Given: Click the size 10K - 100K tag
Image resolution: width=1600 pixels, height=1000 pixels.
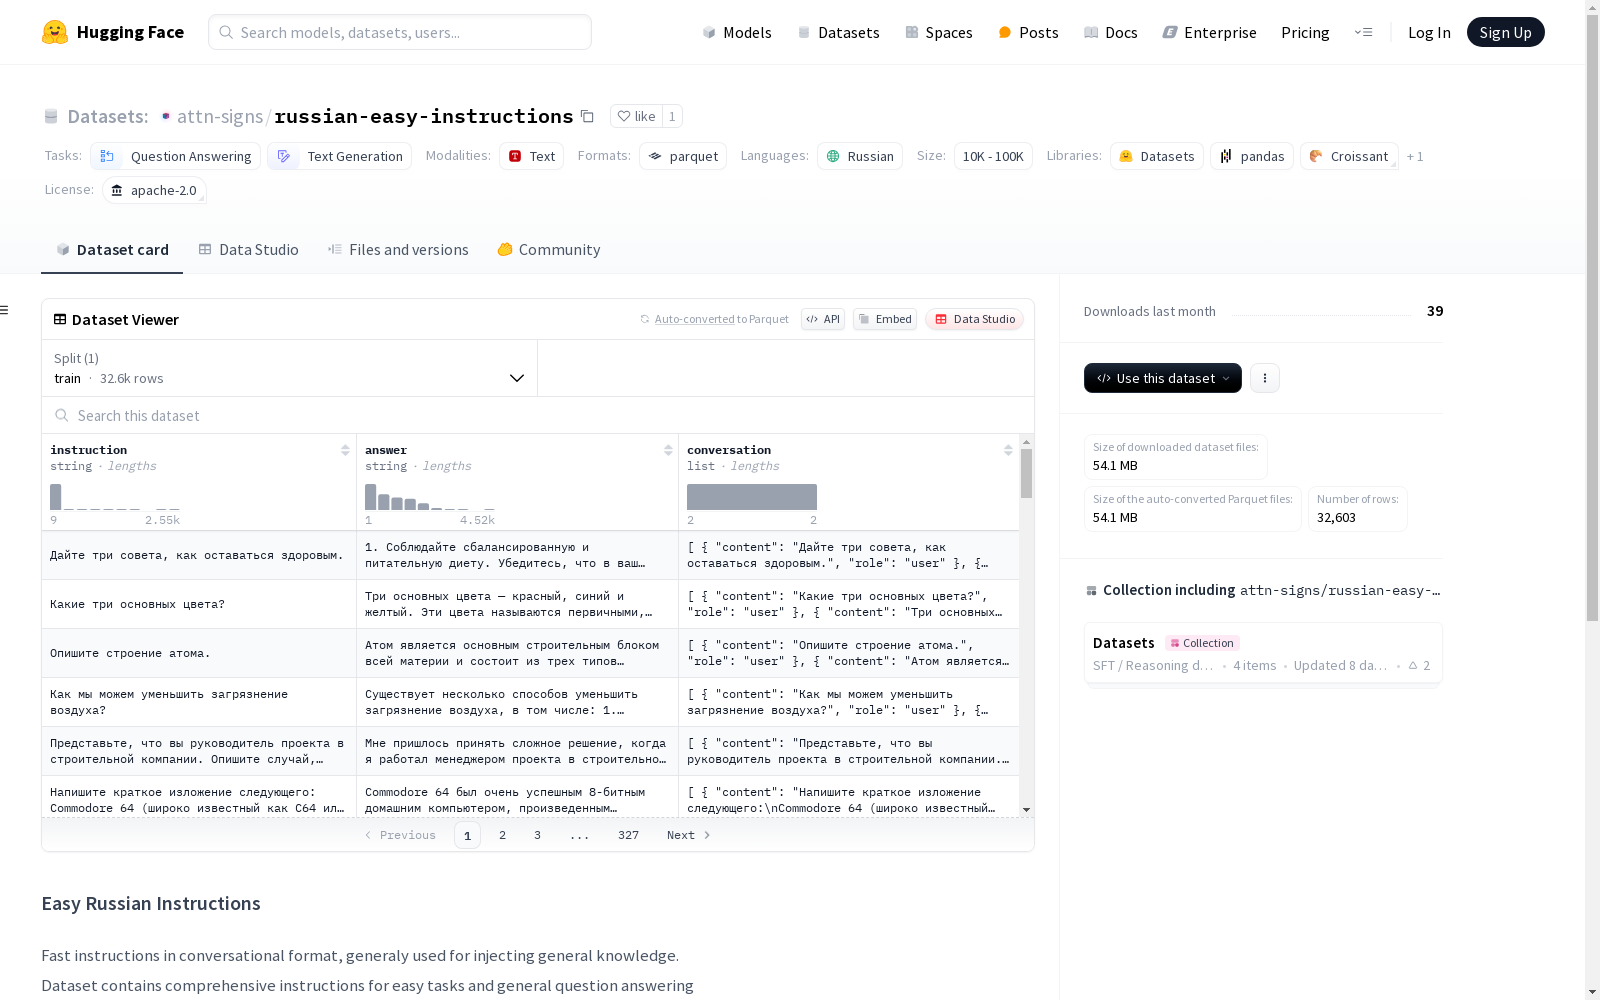Looking at the screenshot, I should coord(993,156).
